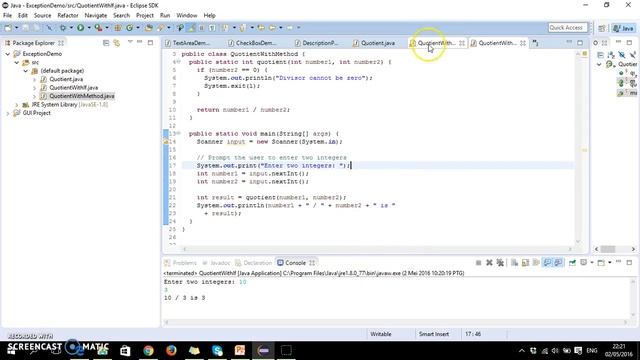Switch to the CheckBoxDem... editor tab

pos(252,43)
